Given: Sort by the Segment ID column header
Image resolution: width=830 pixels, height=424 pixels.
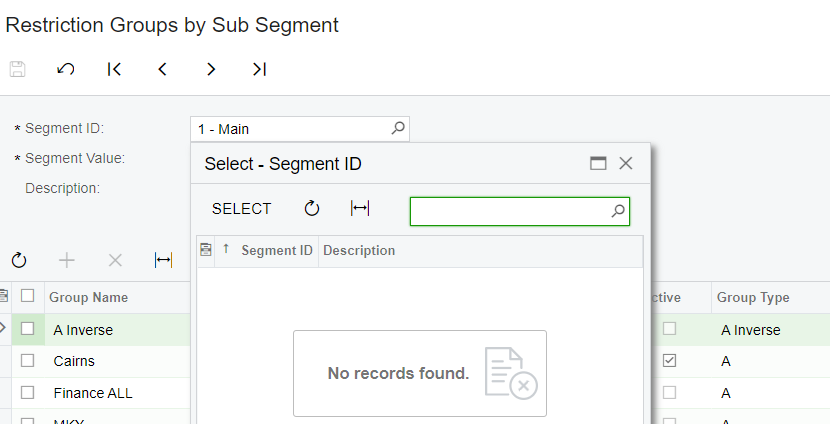Looking at the screenshot, I should (277, 250).
